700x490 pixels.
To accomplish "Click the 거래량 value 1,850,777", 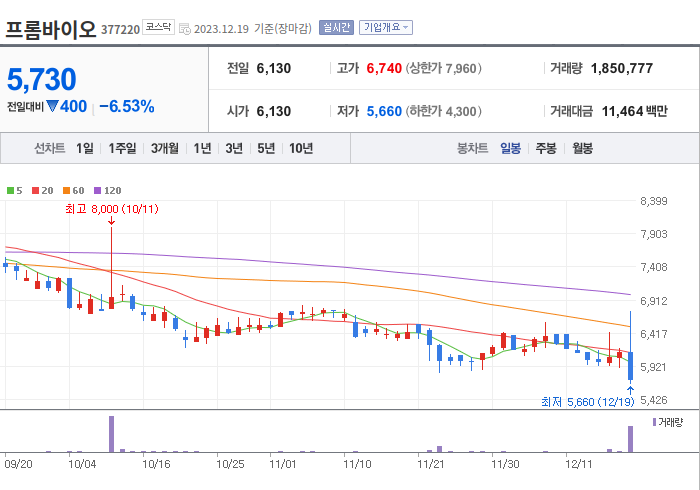I will point(622,68).
